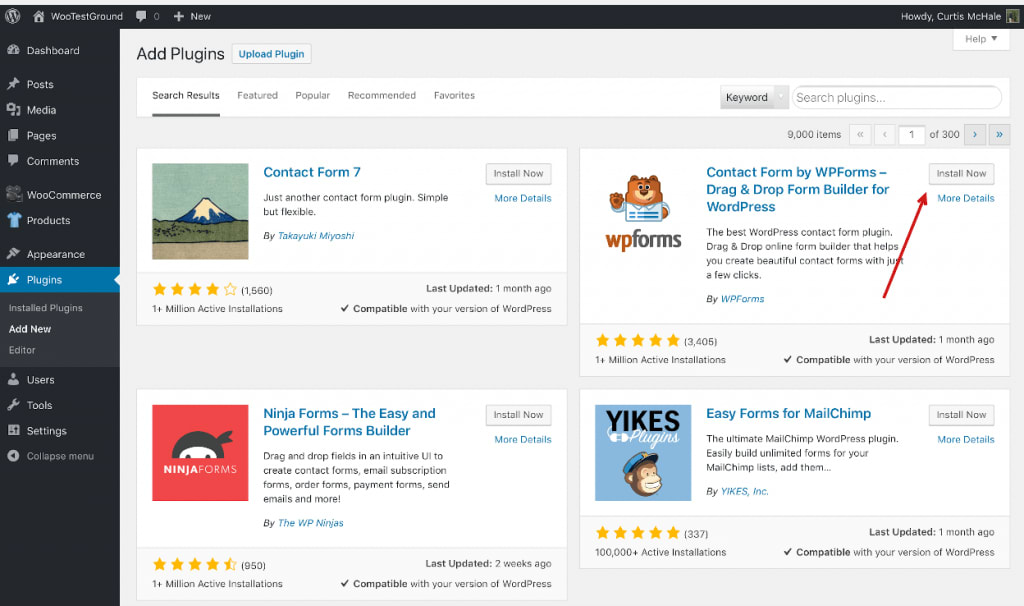1024x606 pixels.
Task: Click the Products shirt icon
Action: [x=14, y=220]
